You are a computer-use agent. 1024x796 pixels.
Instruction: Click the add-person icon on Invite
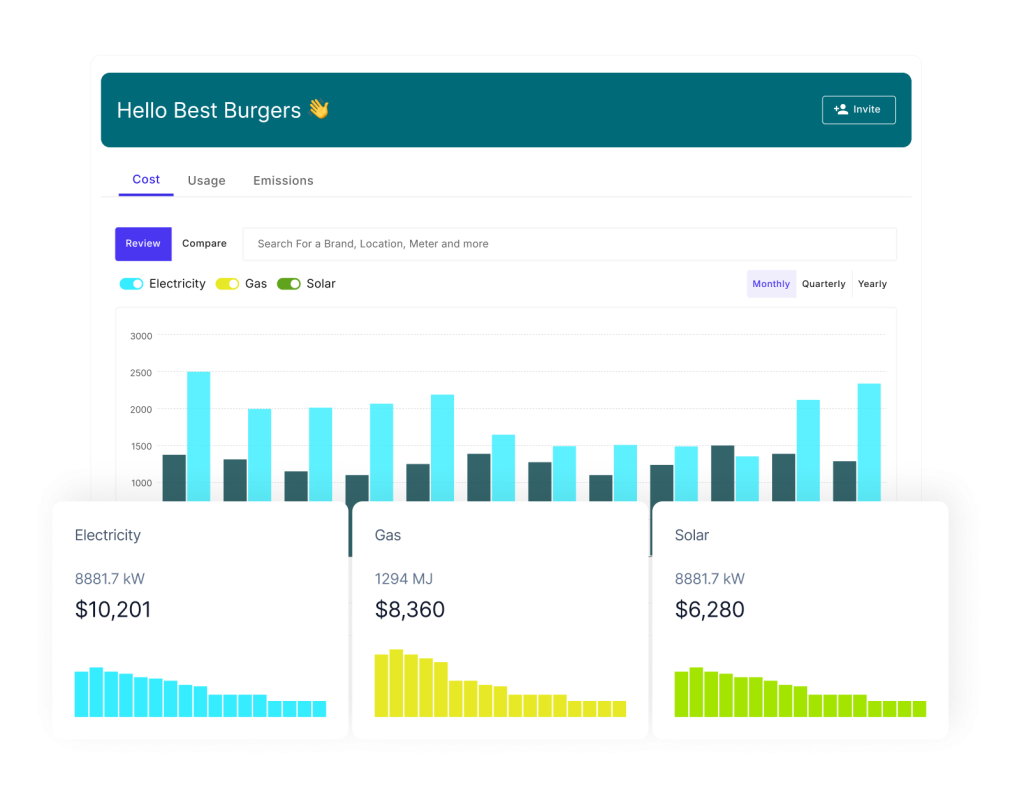(840, 110)
